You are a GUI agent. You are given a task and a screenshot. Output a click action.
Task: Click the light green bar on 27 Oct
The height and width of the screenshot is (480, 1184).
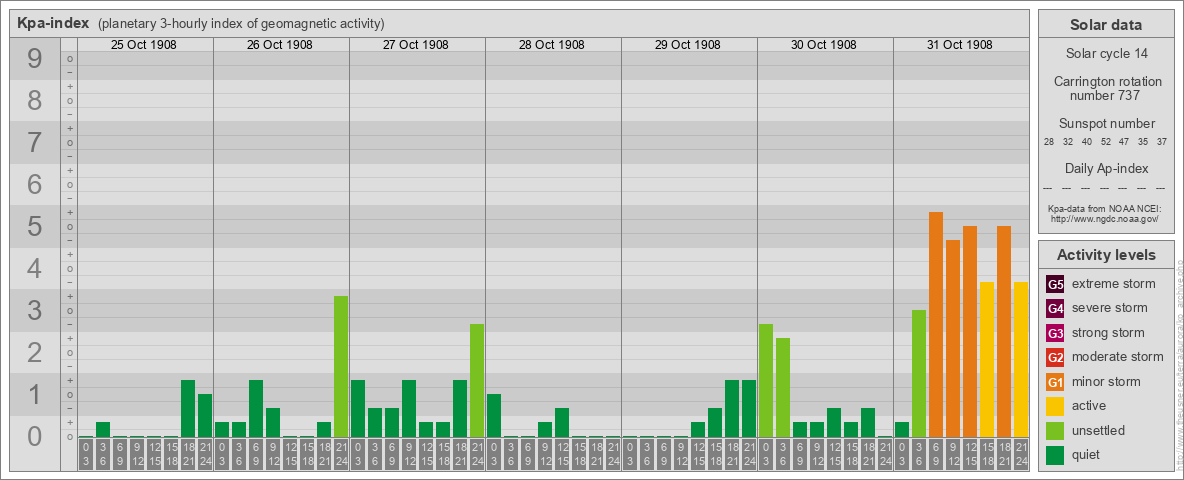pos(476,380)
